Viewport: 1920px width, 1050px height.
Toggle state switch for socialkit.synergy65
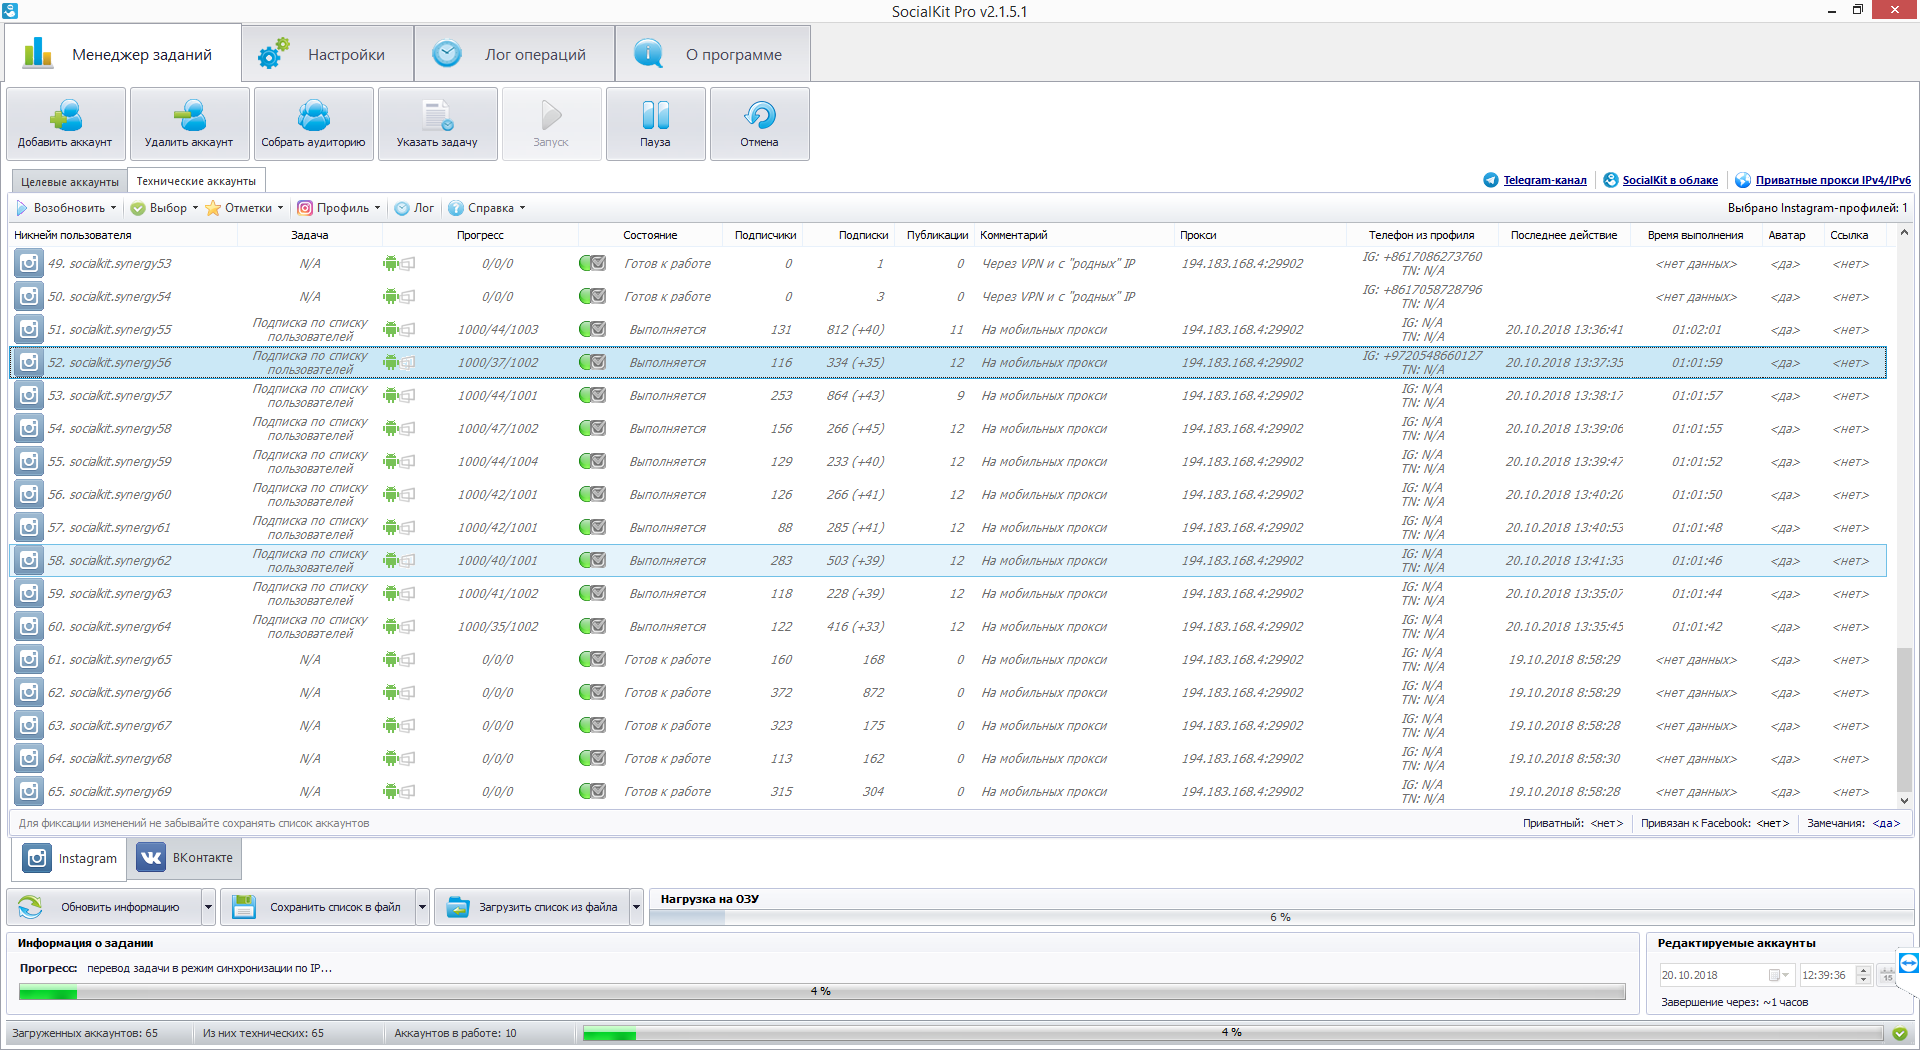tap(592, 660)
